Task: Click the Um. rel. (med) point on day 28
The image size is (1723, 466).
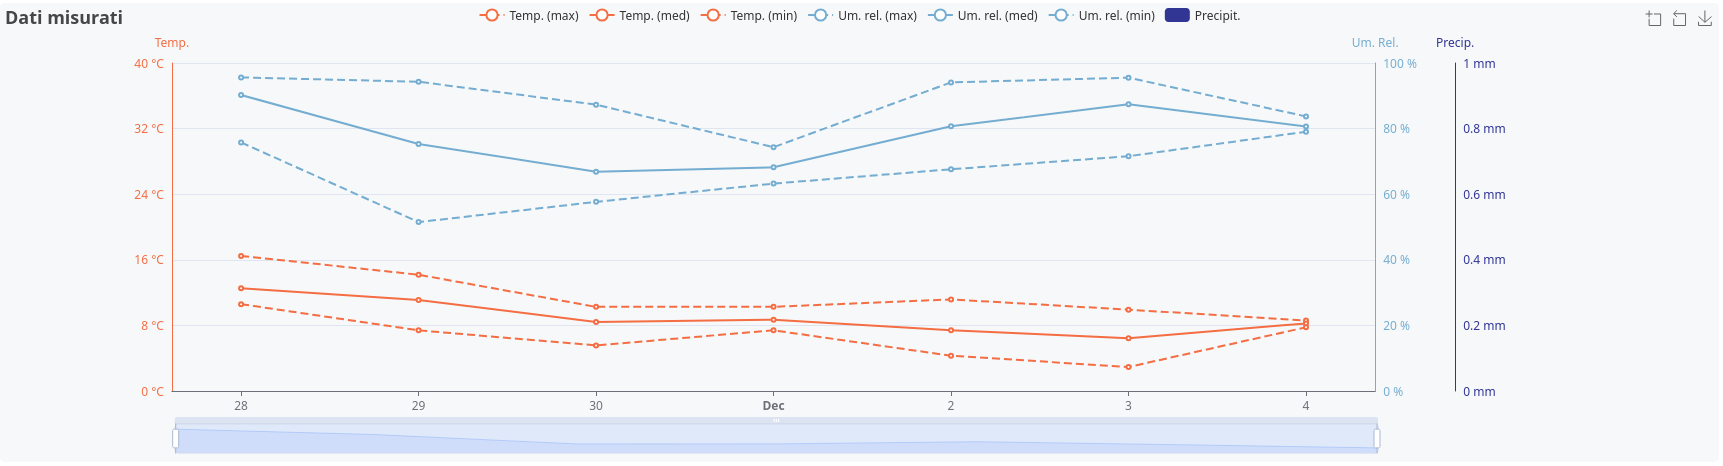Action: coord(241,95)
